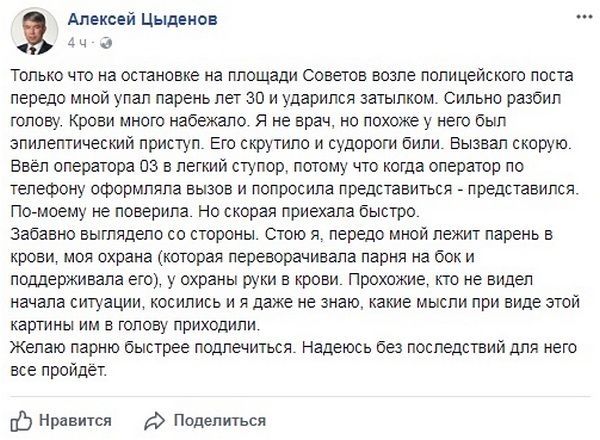This screenshot has height=440, width=600.
Task: Click the final line 'все пройдёт.'
Action: tap(59, 370)
